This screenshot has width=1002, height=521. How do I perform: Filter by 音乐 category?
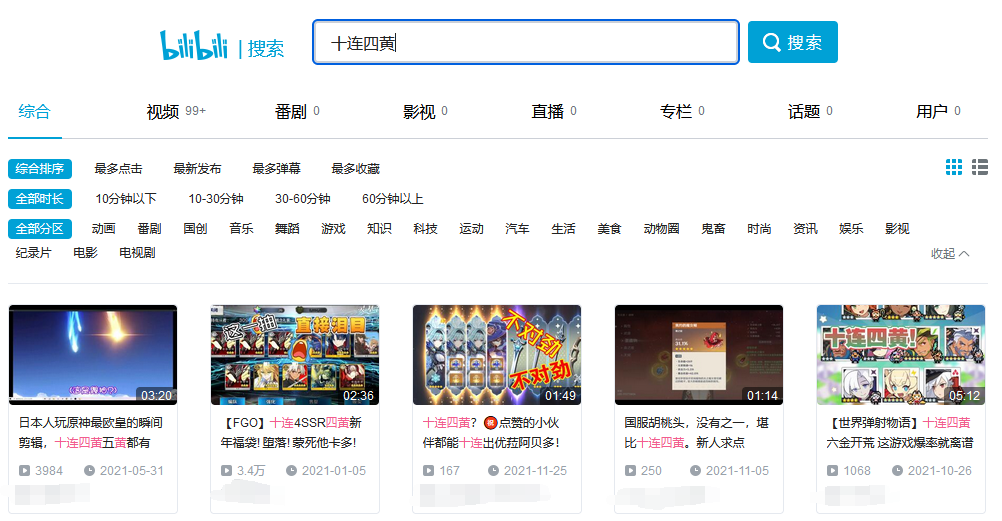click(x=242, y=229)
